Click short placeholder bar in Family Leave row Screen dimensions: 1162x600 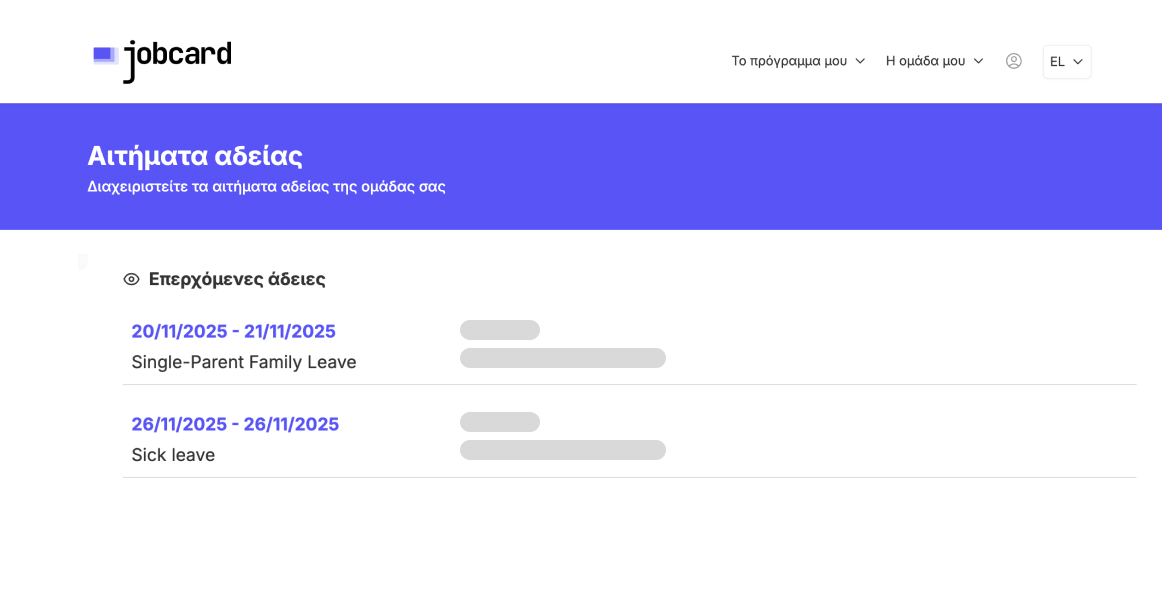pyautogui.click(x=500, y=330)
